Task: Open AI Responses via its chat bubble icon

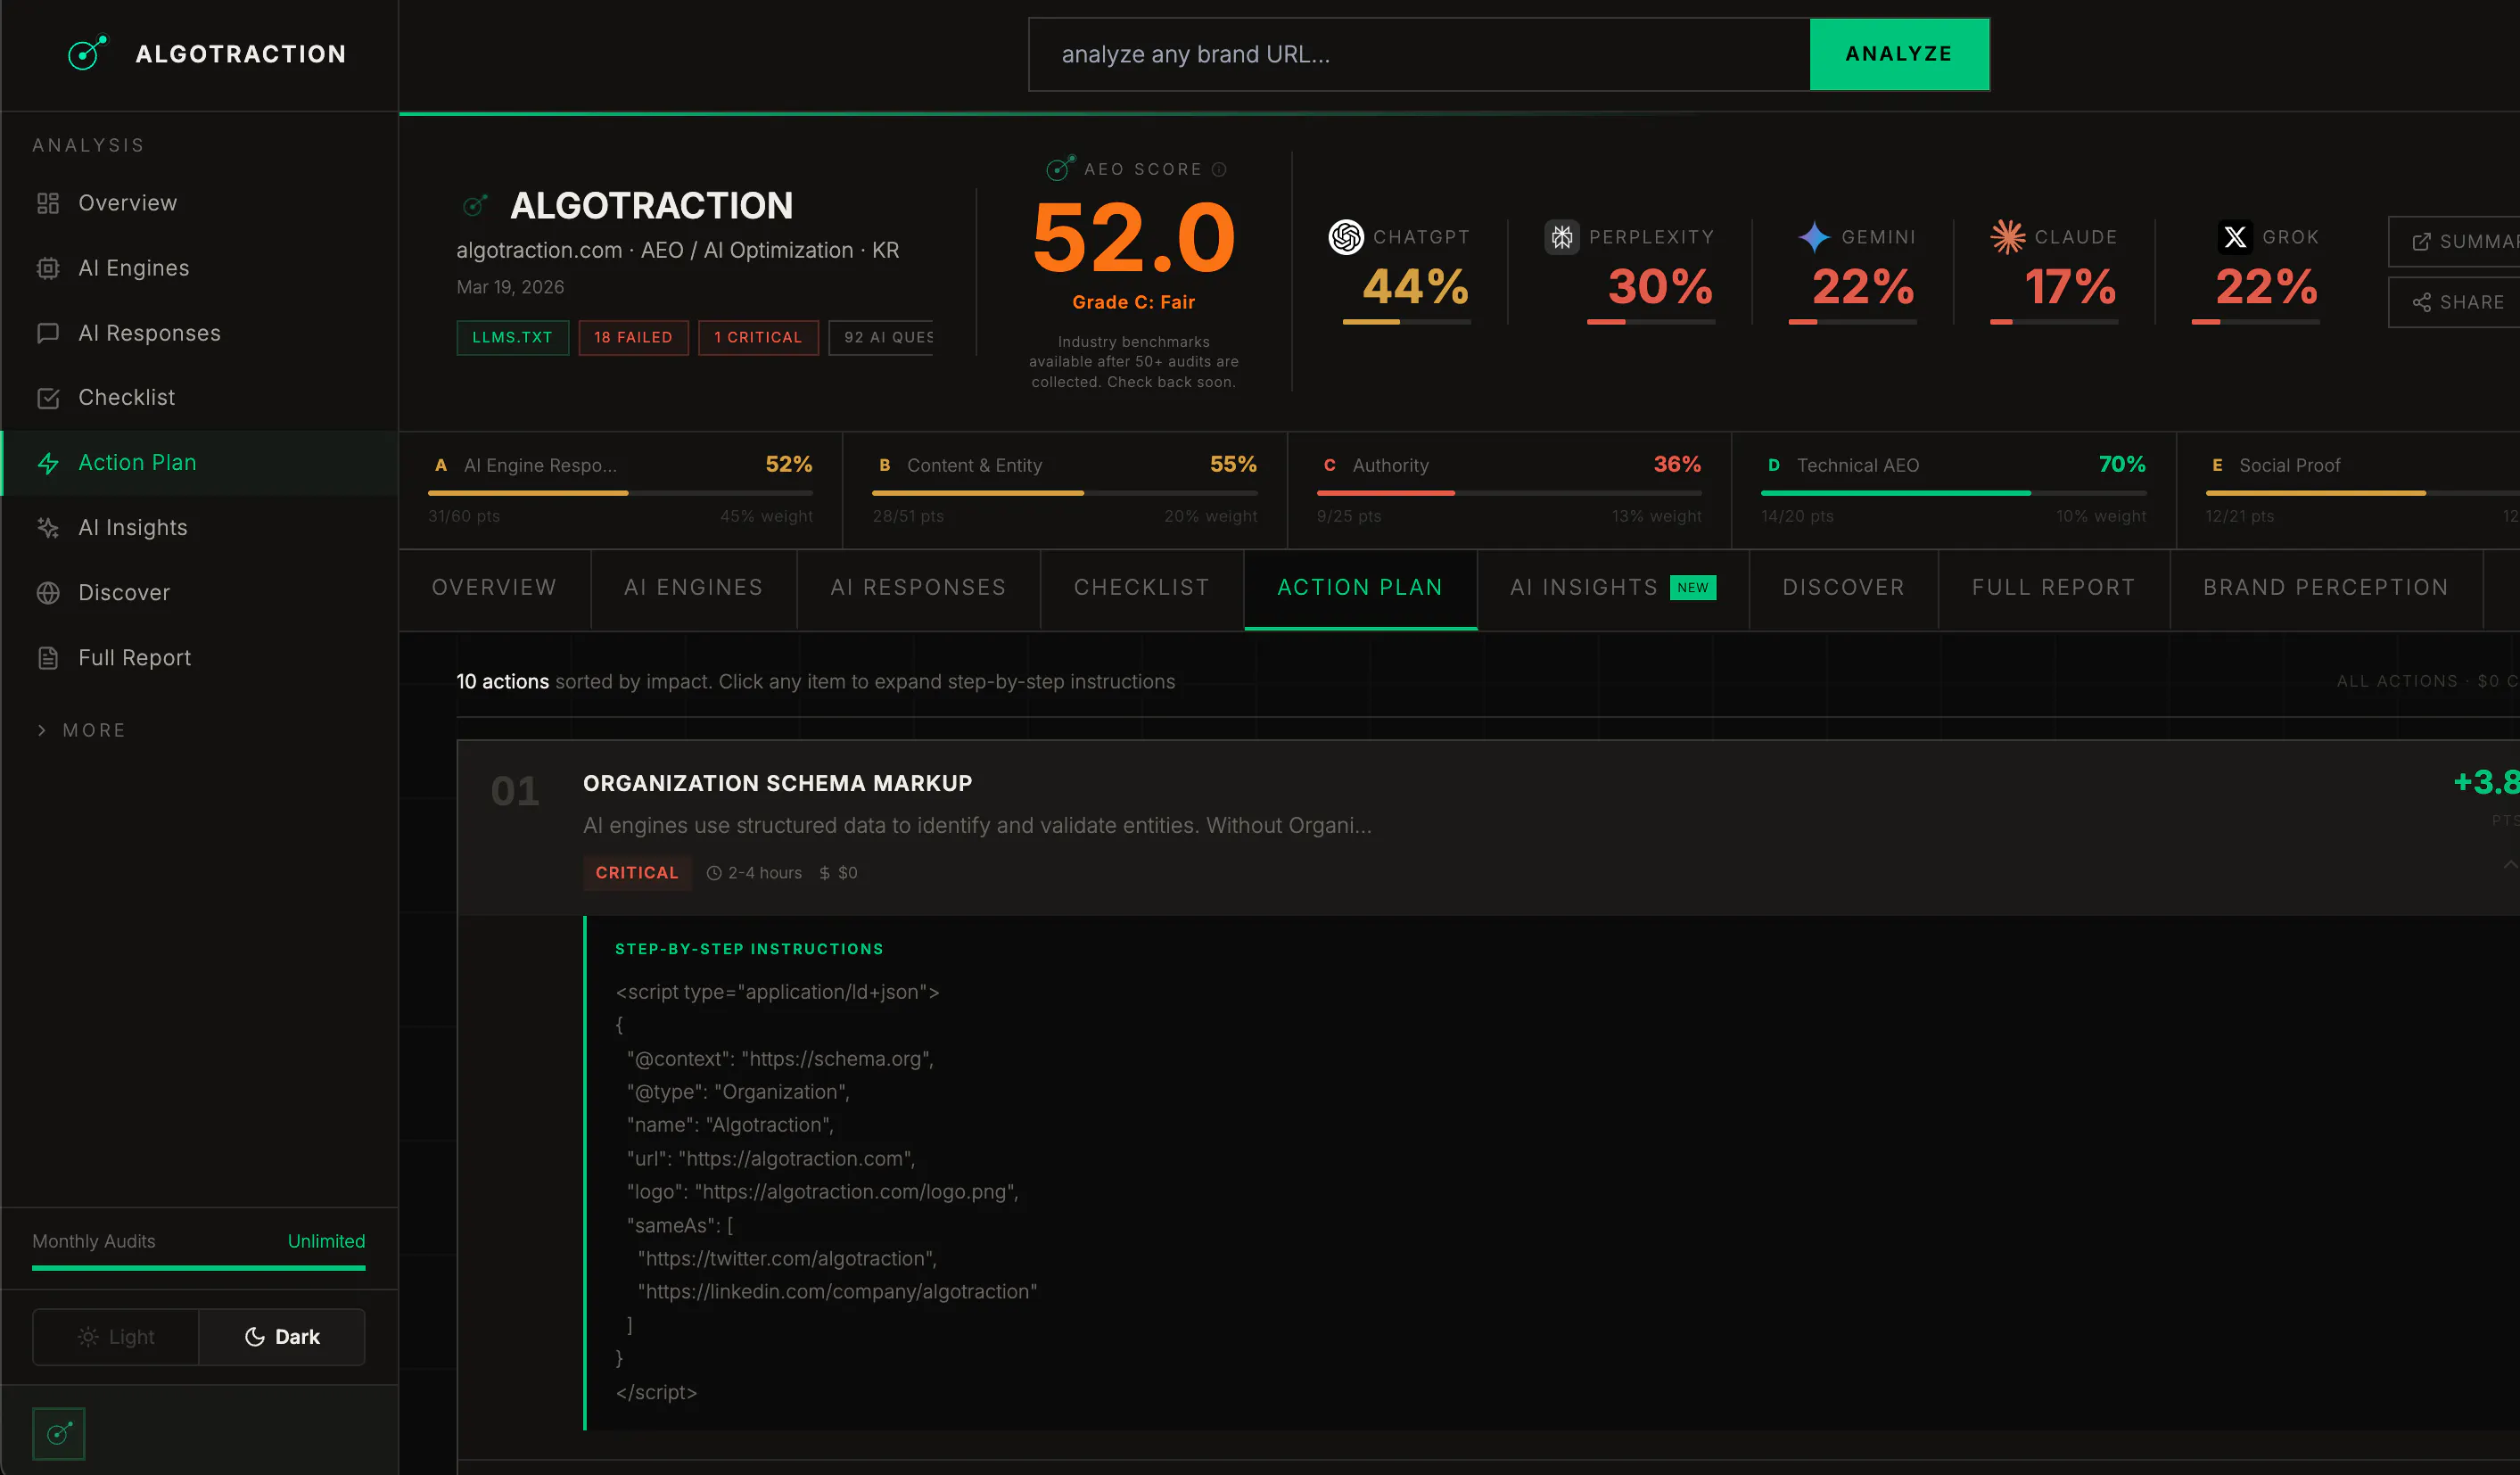Action: click(x=48, y=333)
